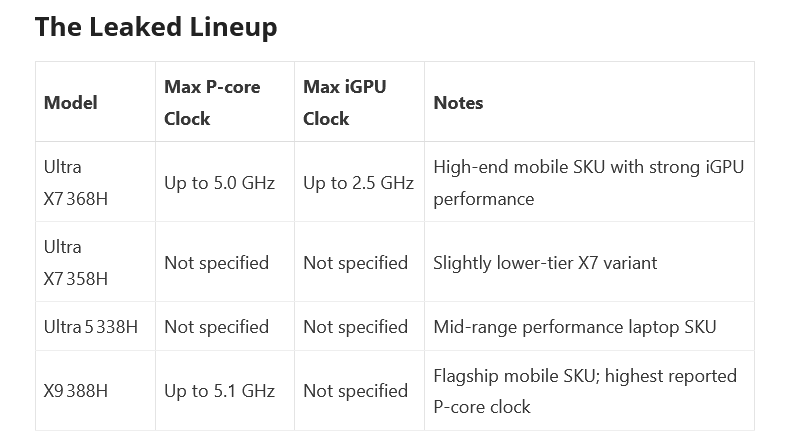797x446 pixels.
Task: Select the Ultra X7 358H model cell
Action: coord(76,263)
